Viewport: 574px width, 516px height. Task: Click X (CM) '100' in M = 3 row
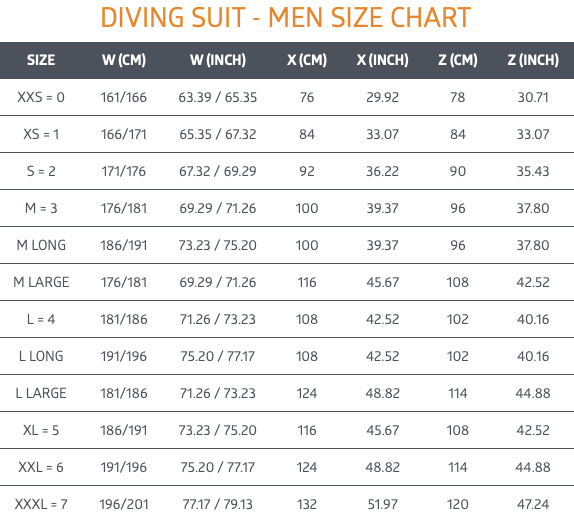[x=307, y=208]
